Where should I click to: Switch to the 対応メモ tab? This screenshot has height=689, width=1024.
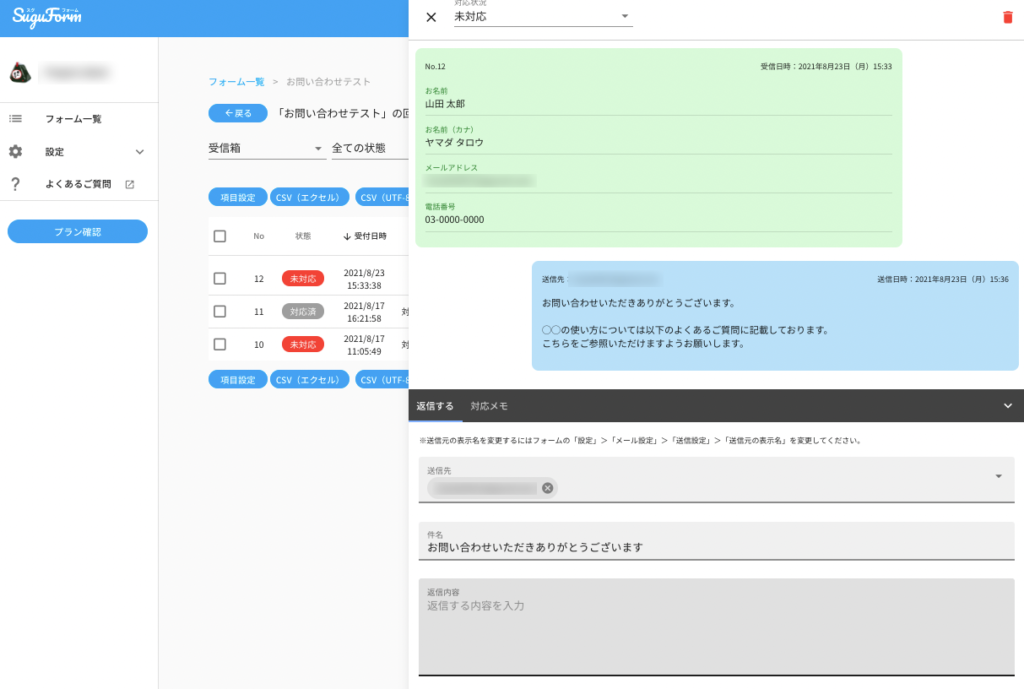pos(489,406)
